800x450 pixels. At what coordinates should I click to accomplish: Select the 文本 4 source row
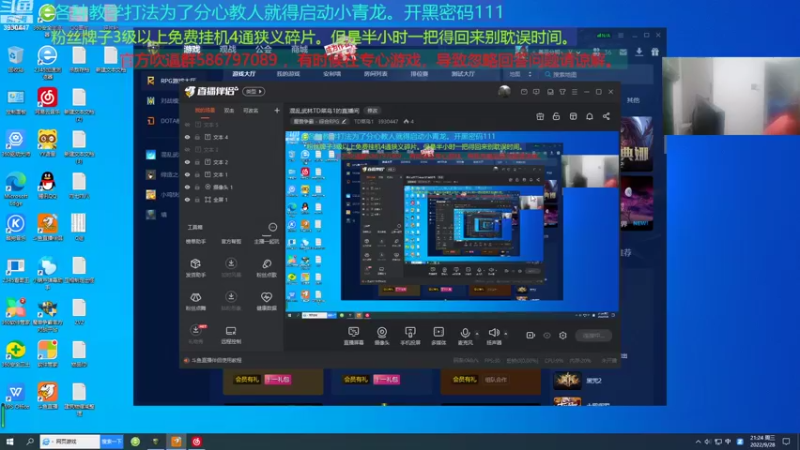232,137
